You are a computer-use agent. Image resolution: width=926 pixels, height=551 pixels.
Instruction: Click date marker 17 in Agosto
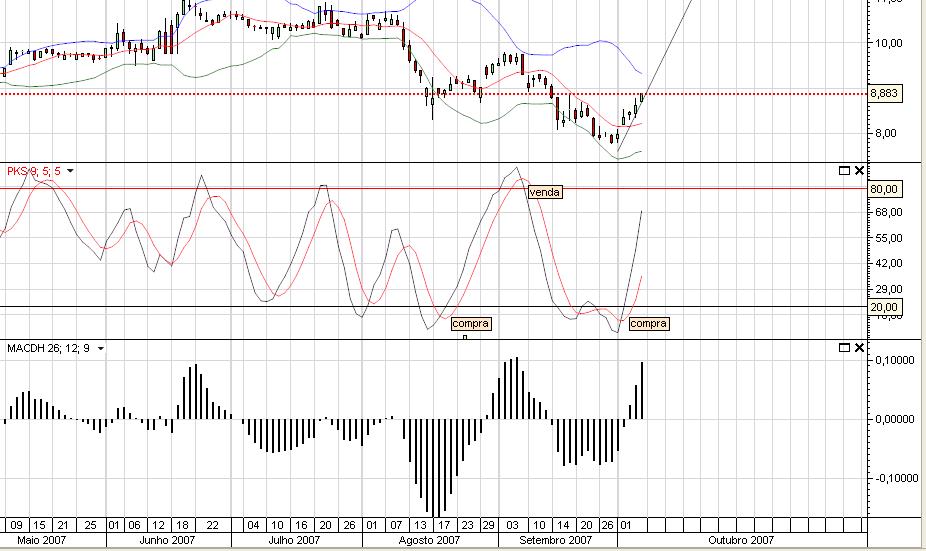click(444, 525)
